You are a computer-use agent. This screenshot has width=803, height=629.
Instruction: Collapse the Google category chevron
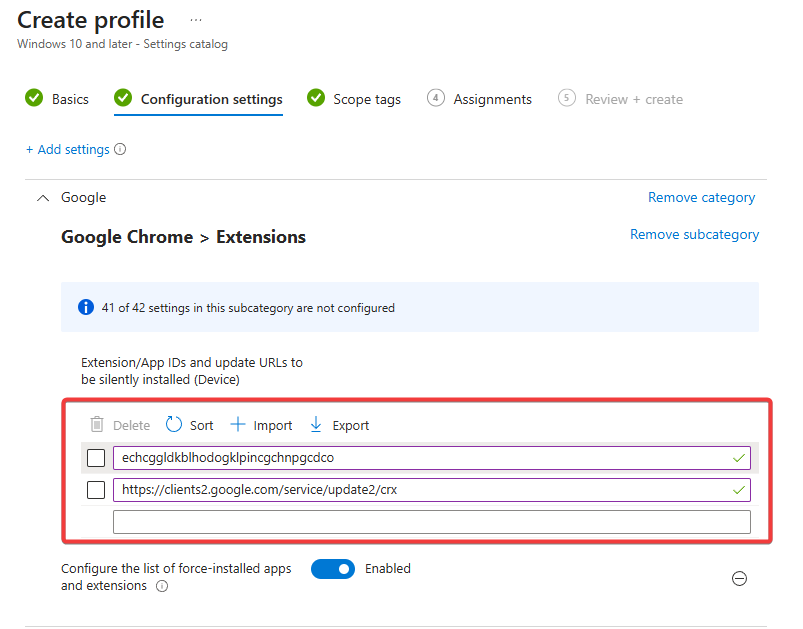coord(43,198)
